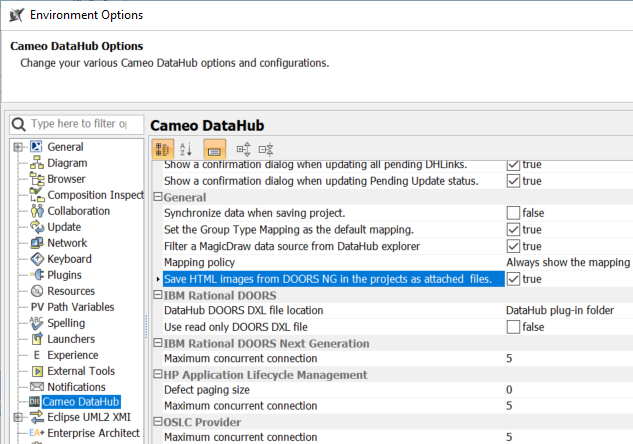
Task: Check Use read only DOORS DXL file
Action: [513, 327]
